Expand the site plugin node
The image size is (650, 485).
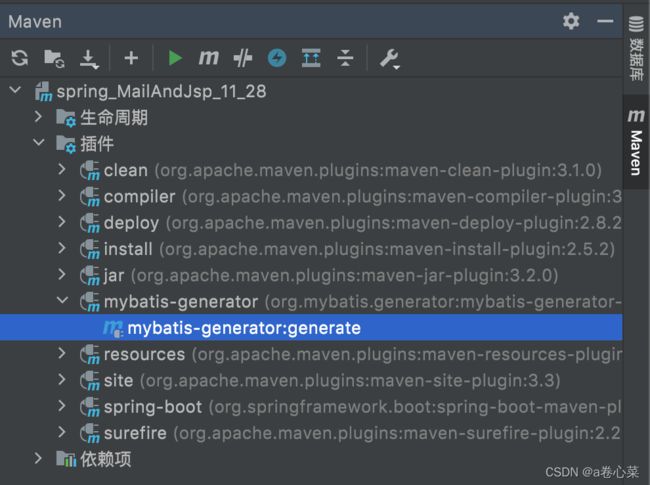pyautogui.click(x=62, y=379)
